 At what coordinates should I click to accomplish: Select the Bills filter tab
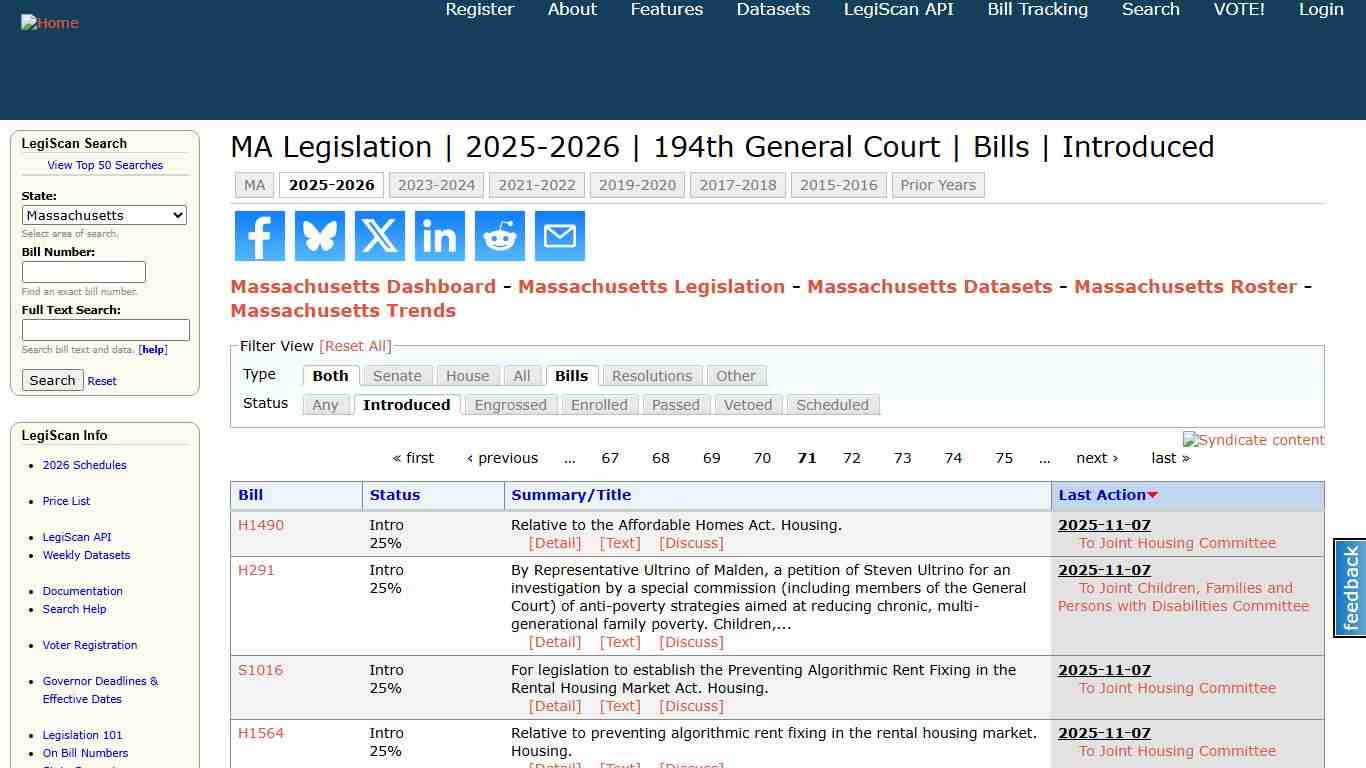(x=571, y=375)
